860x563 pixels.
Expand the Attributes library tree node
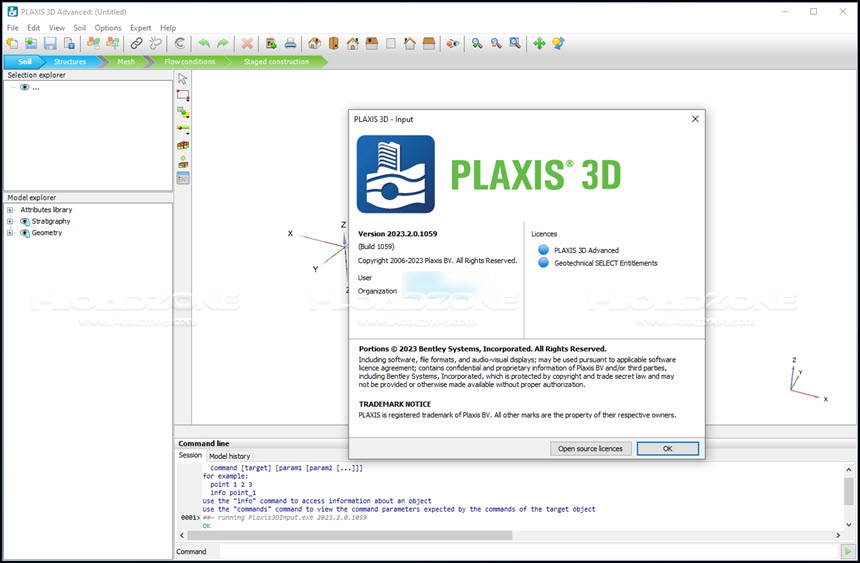10,210
